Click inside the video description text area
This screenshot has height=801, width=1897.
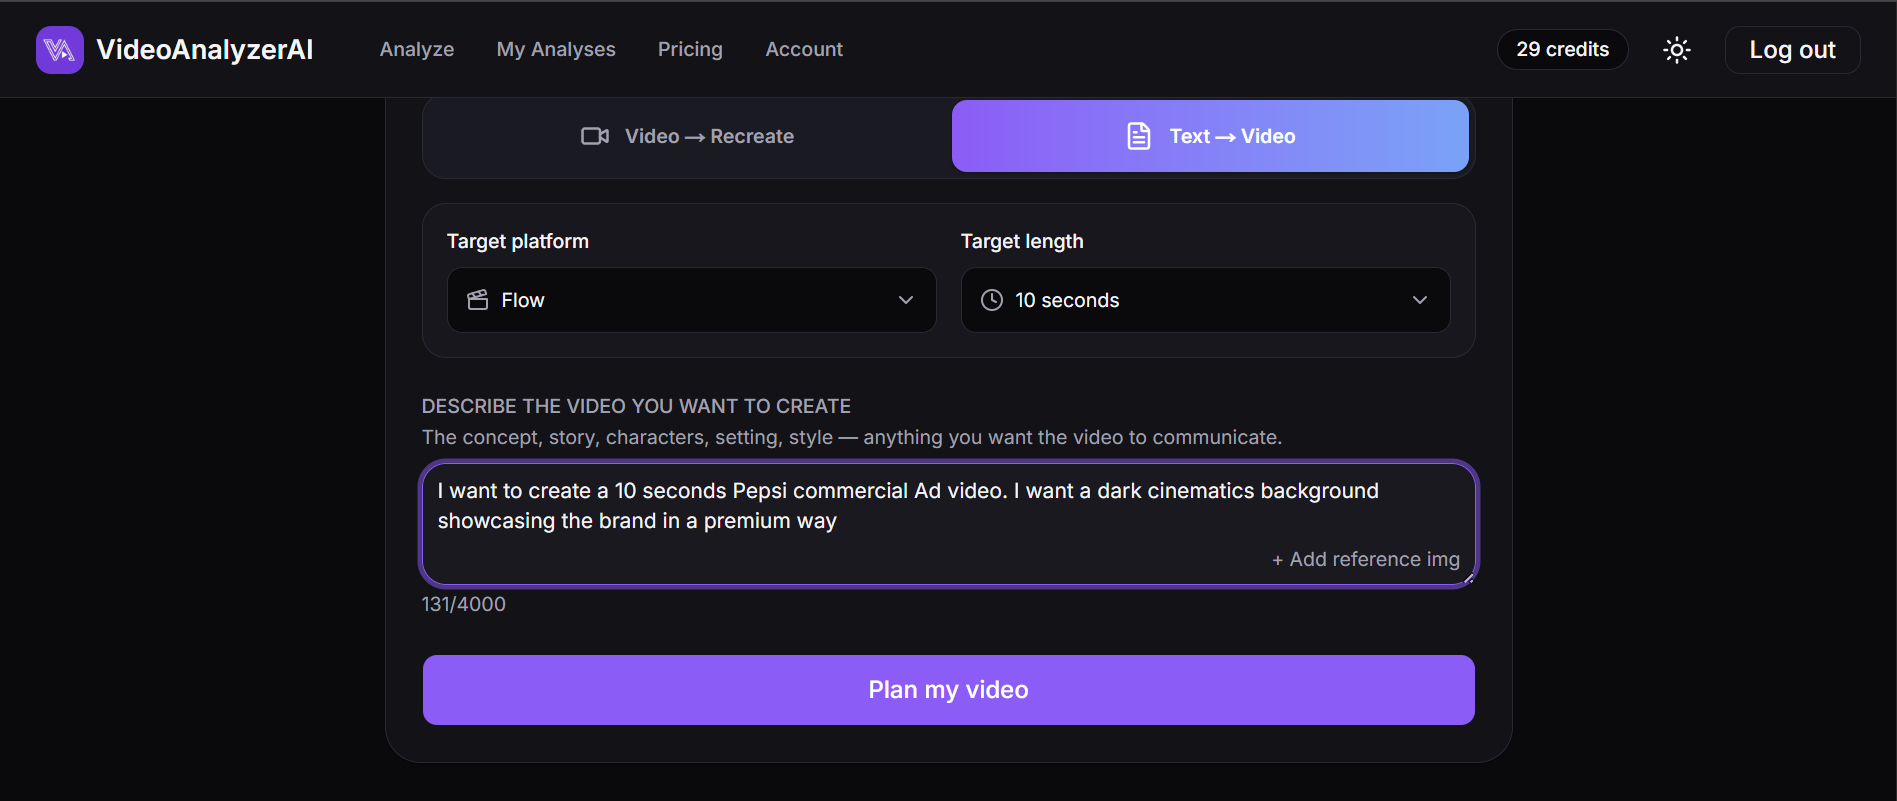(949, 524)
